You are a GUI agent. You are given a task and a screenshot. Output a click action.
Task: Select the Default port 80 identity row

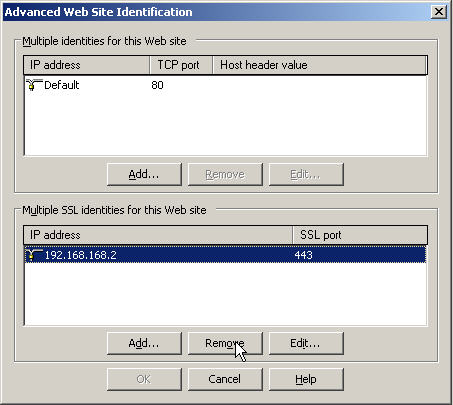(225, 85)
